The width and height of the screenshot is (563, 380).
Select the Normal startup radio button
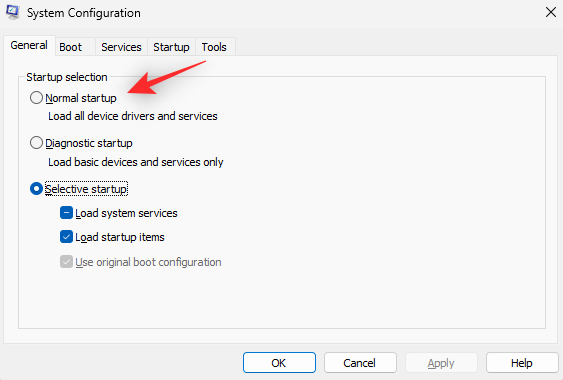36,98
